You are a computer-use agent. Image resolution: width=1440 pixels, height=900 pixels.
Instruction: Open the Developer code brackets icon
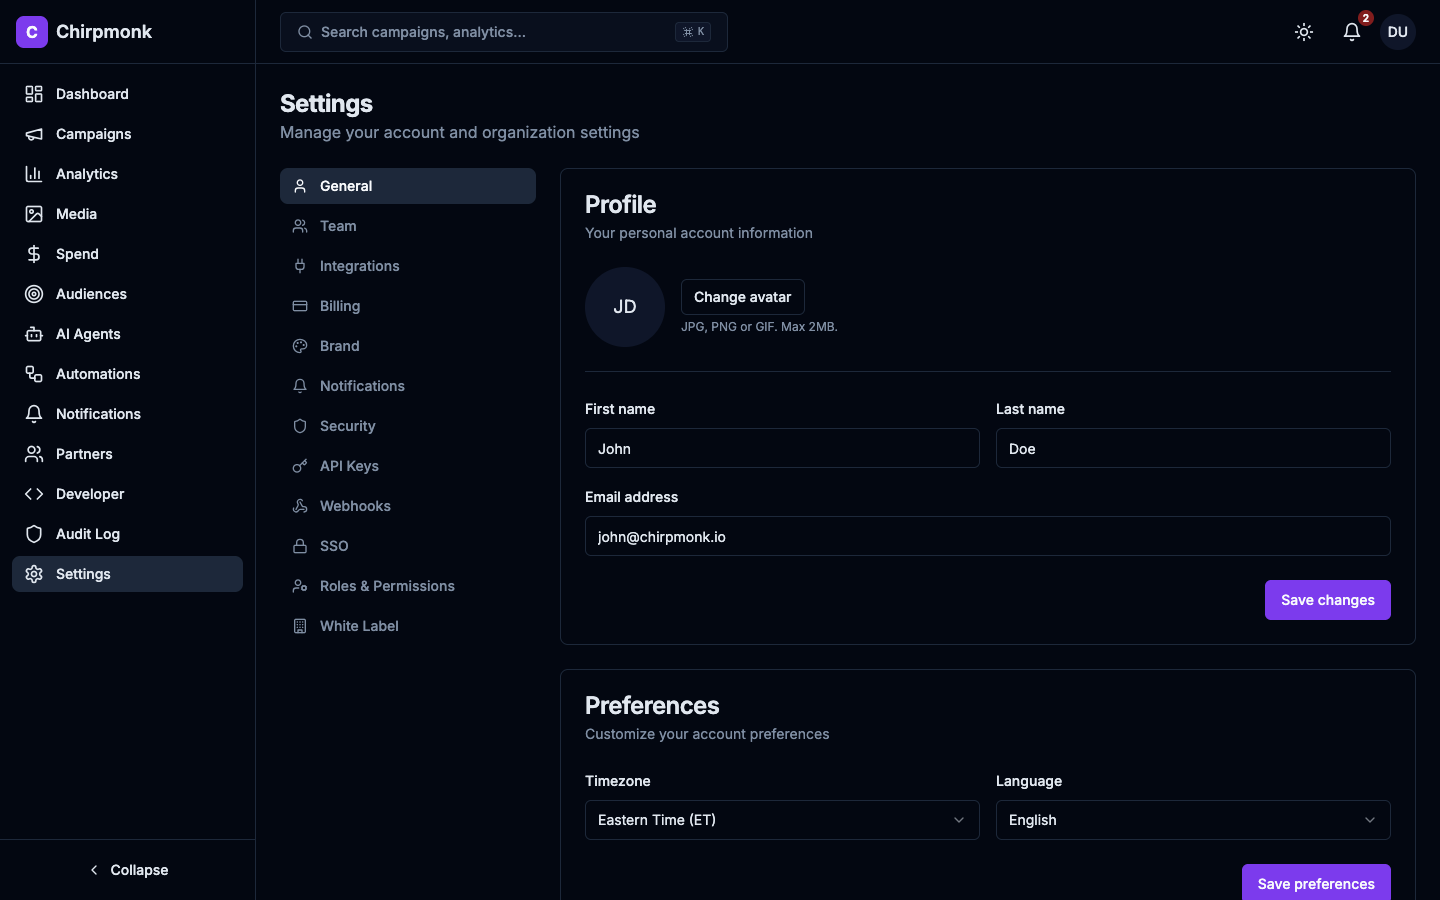click(x=33, y=494)
